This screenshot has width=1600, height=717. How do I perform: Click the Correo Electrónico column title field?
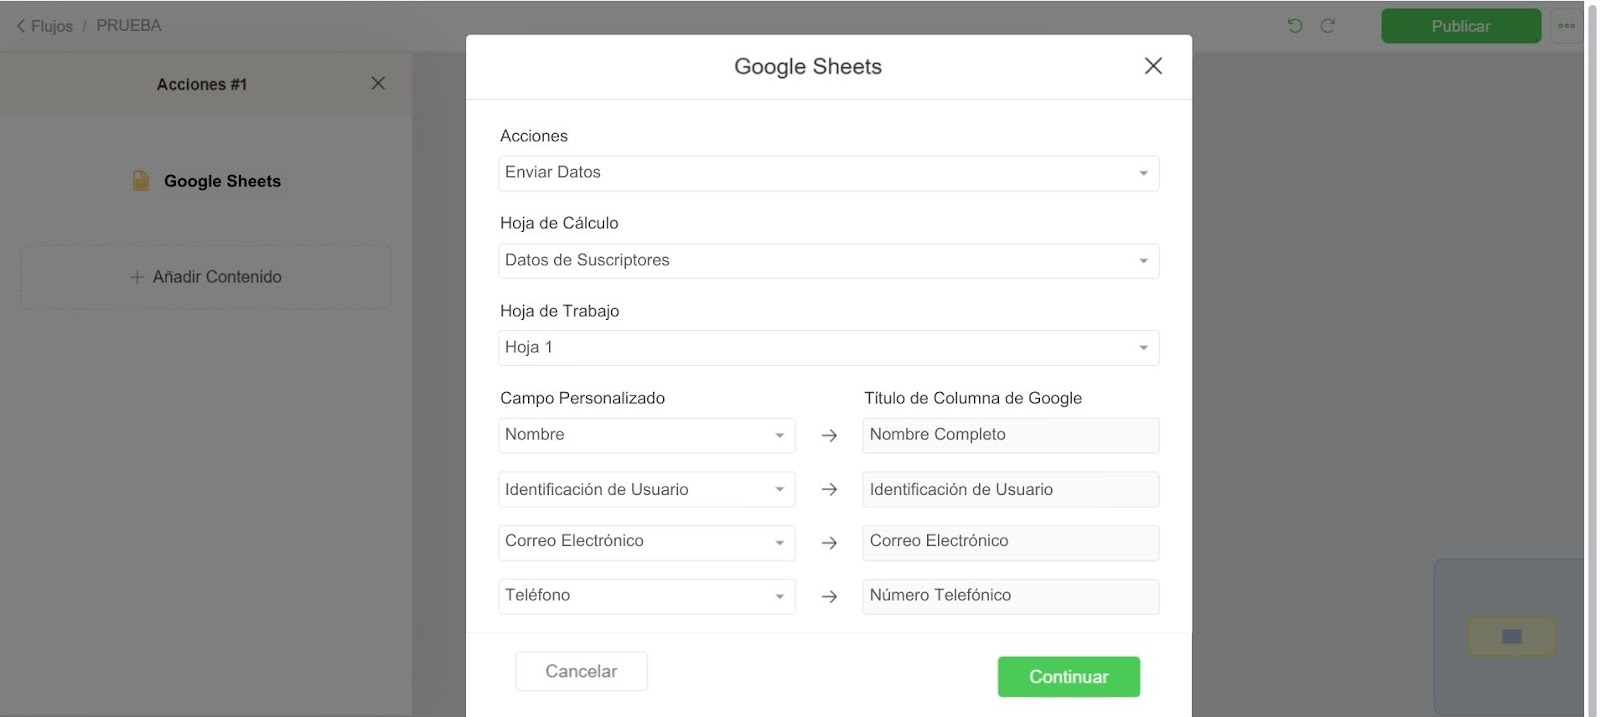[1010, 542]
